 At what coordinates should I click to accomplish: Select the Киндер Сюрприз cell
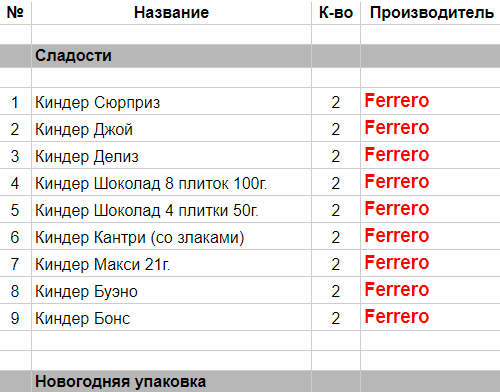pos(171,102)
